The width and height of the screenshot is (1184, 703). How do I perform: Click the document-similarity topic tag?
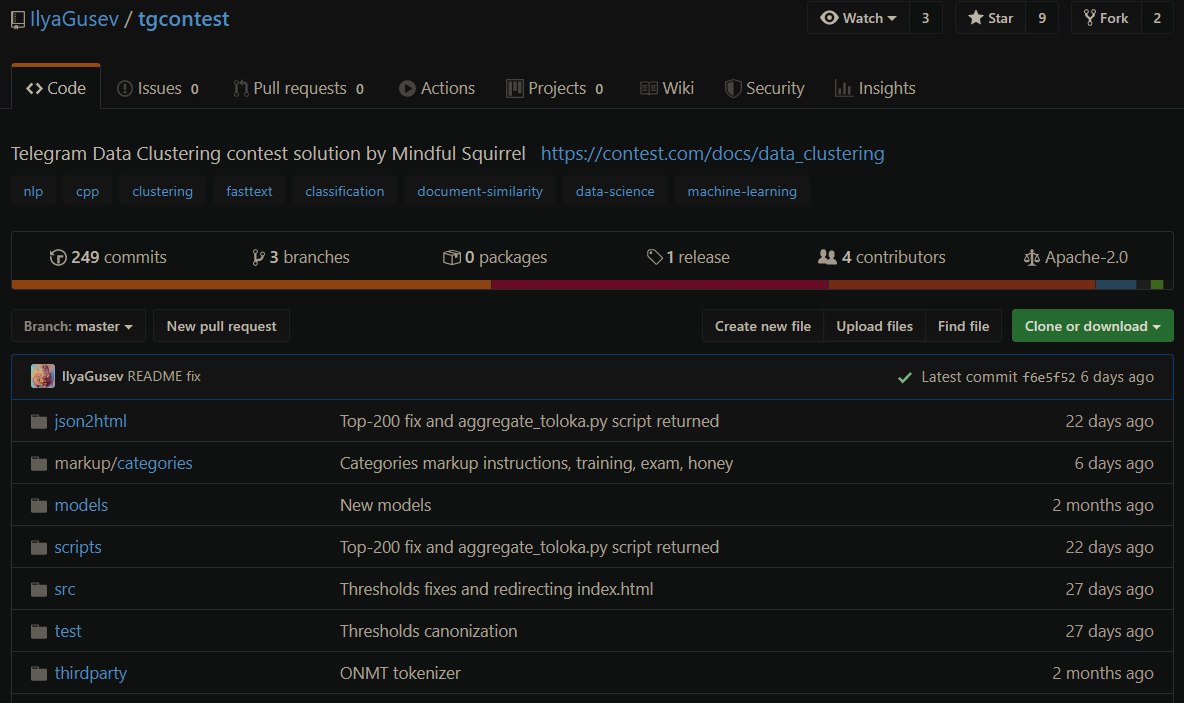[x=479, y=191]
